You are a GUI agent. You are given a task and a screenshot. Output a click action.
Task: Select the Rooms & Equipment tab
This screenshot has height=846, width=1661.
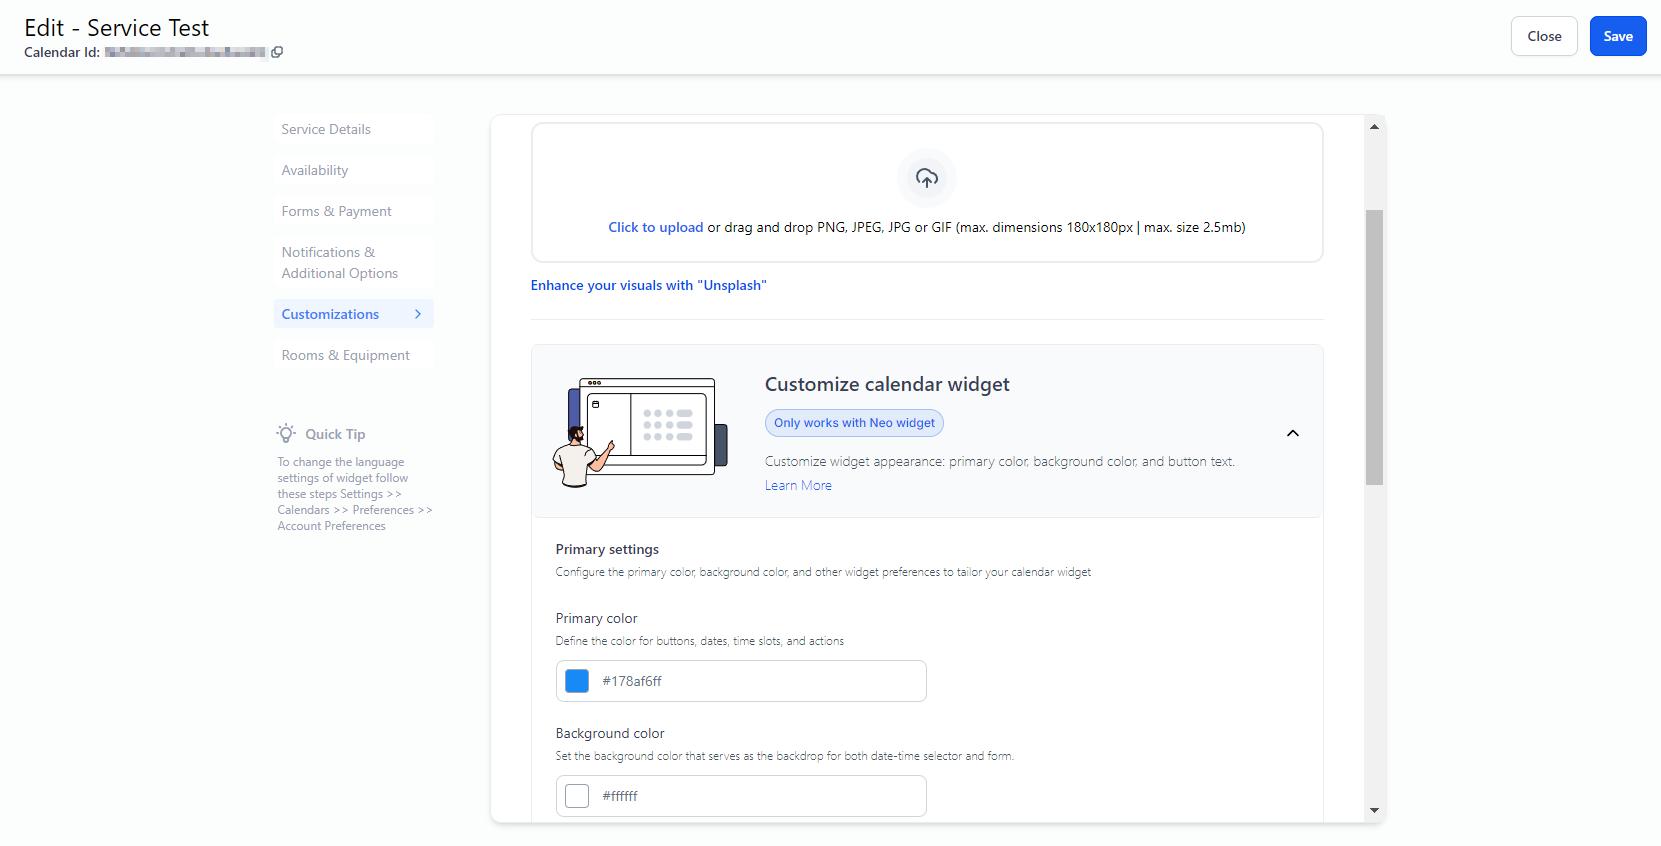click(x=345, y=355)
